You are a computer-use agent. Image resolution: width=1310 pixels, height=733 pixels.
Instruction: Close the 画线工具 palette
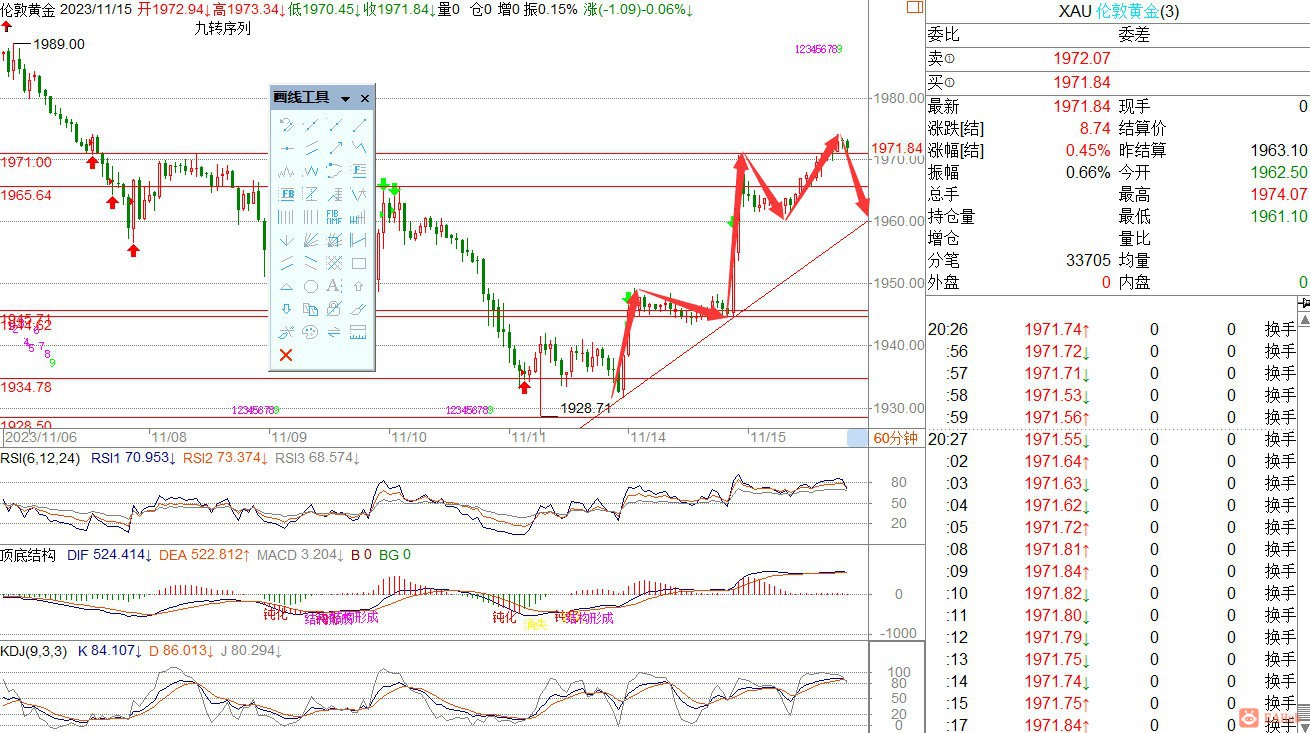365,98
